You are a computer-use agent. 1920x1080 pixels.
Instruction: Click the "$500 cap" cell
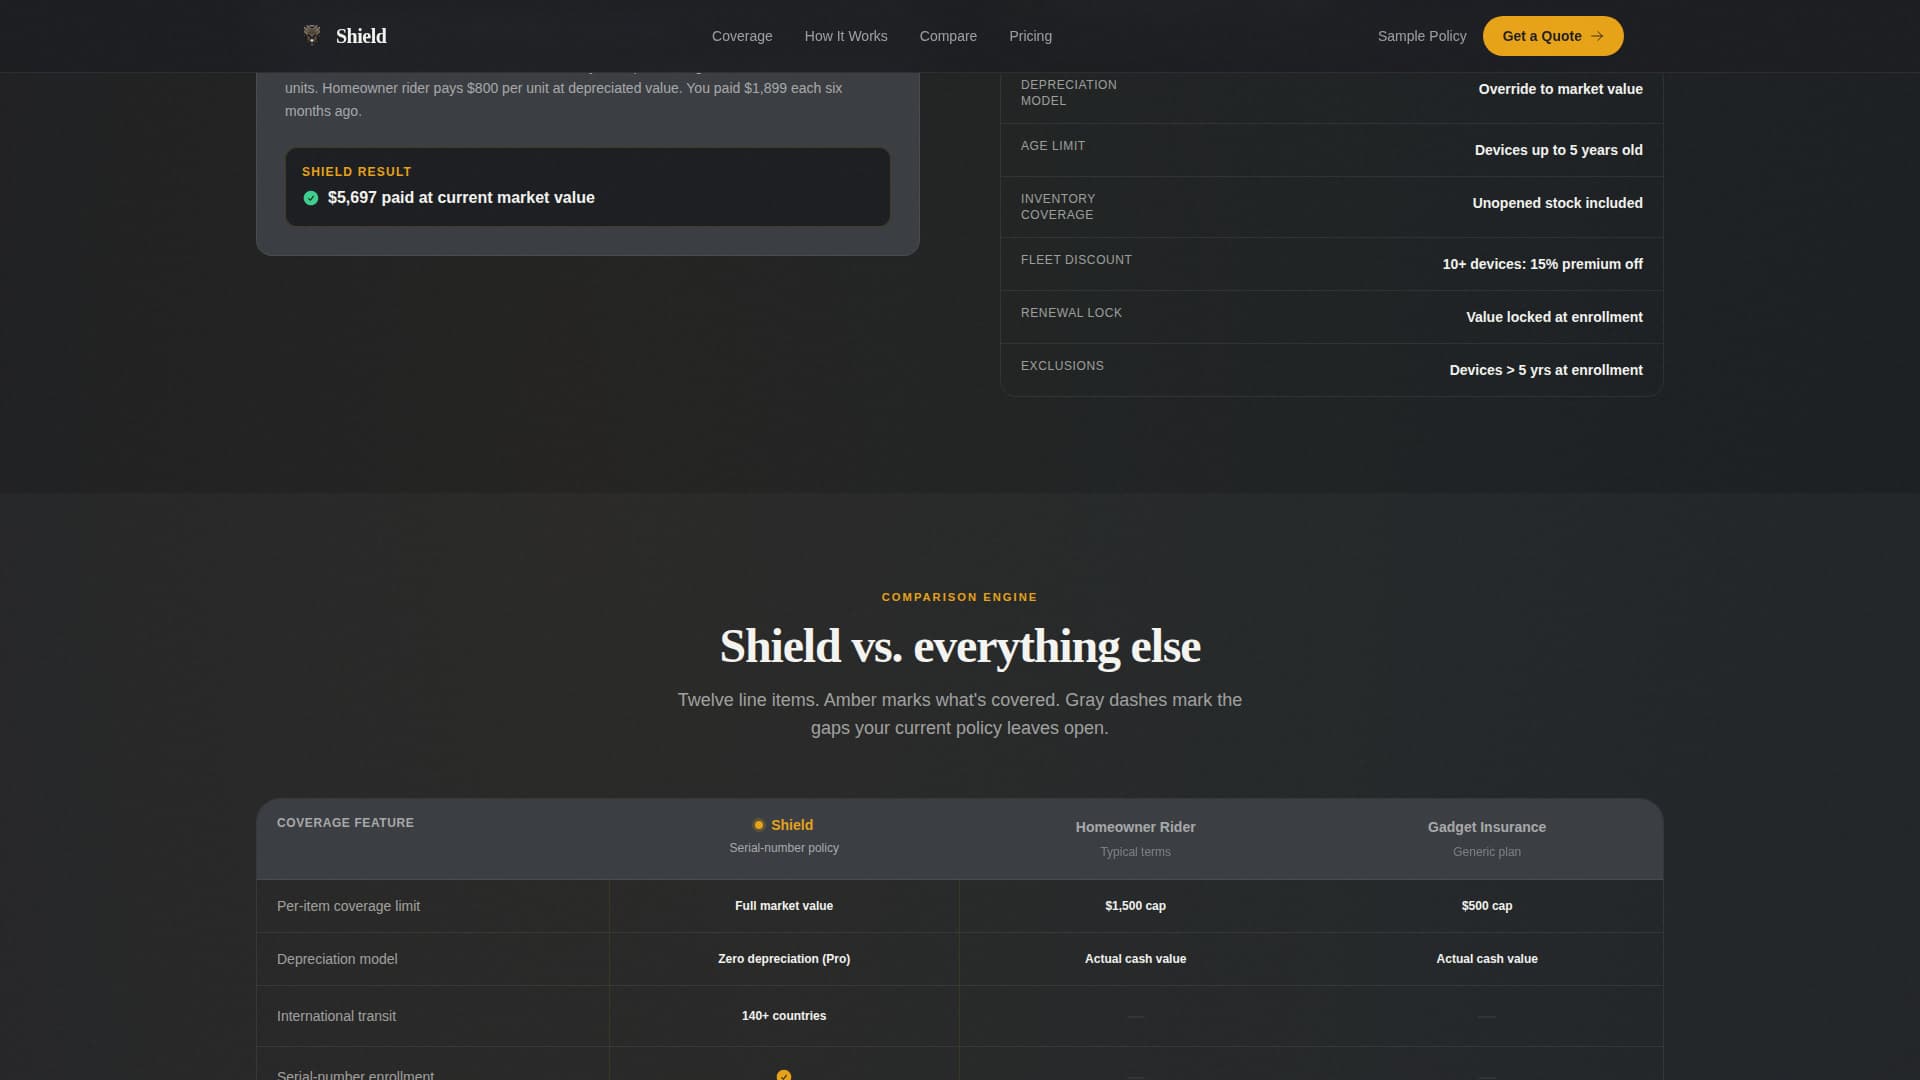click(x=1486, y=906)
